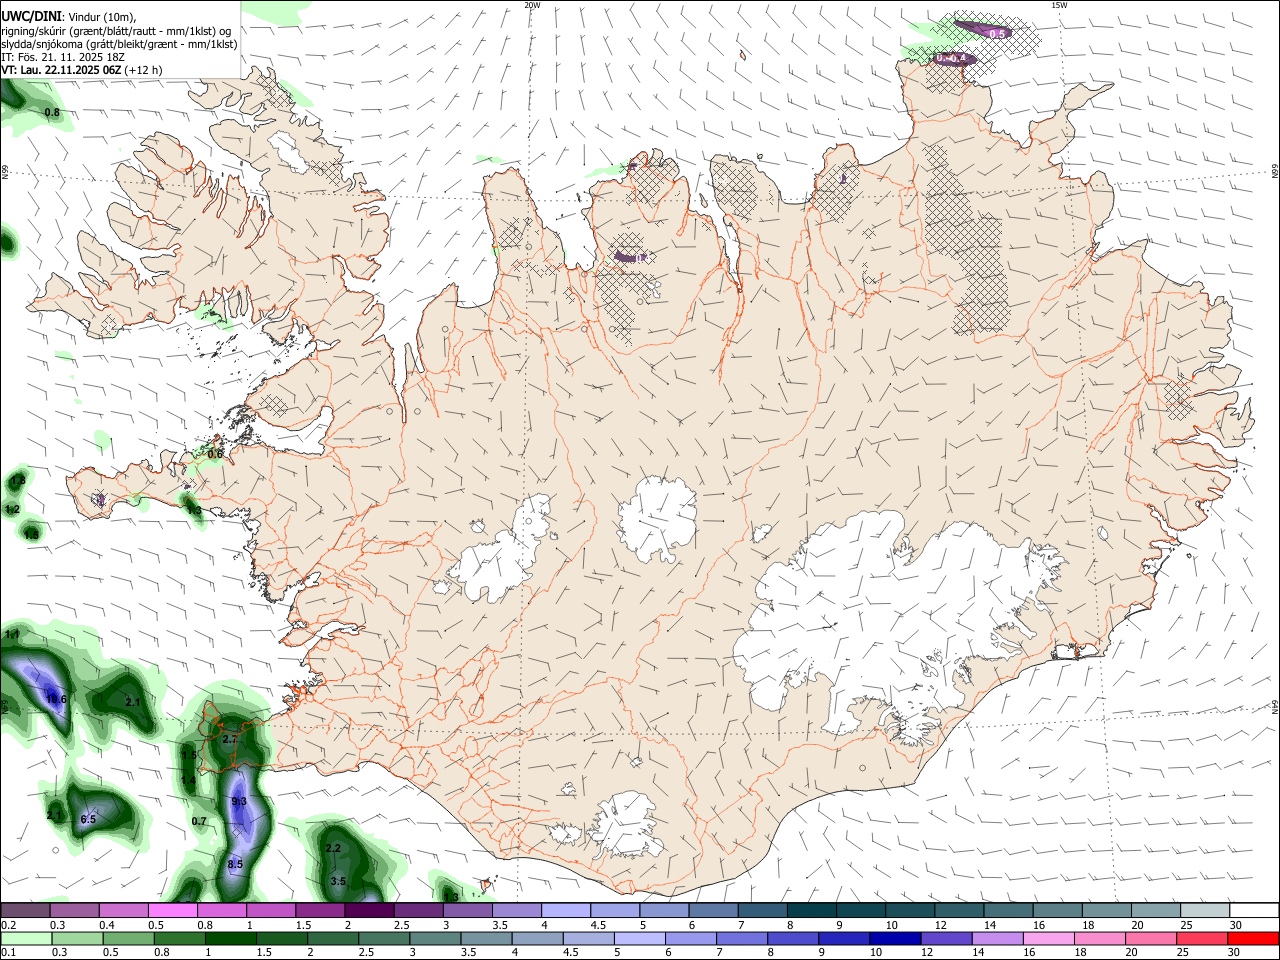Click the 15W longitude label

(1059, 5)
